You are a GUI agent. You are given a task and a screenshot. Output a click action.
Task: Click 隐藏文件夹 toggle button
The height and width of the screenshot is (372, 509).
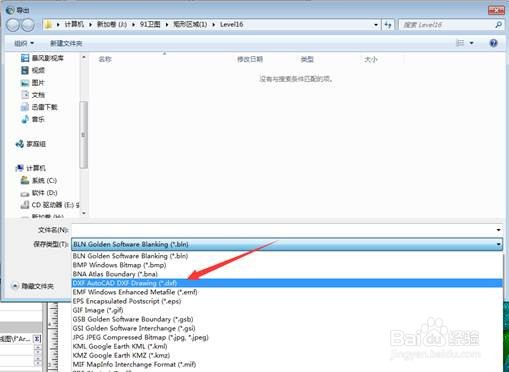32,286
